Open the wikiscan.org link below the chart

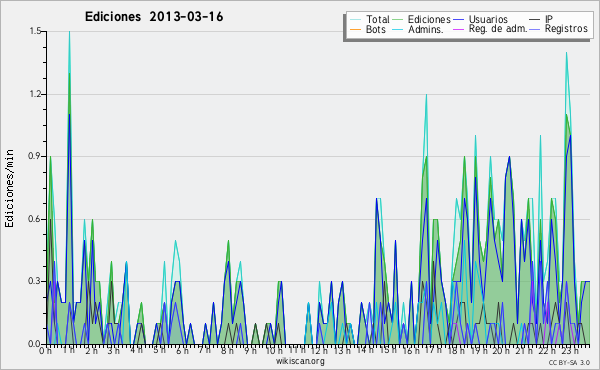pyautogui.click(x=300, y=361)
